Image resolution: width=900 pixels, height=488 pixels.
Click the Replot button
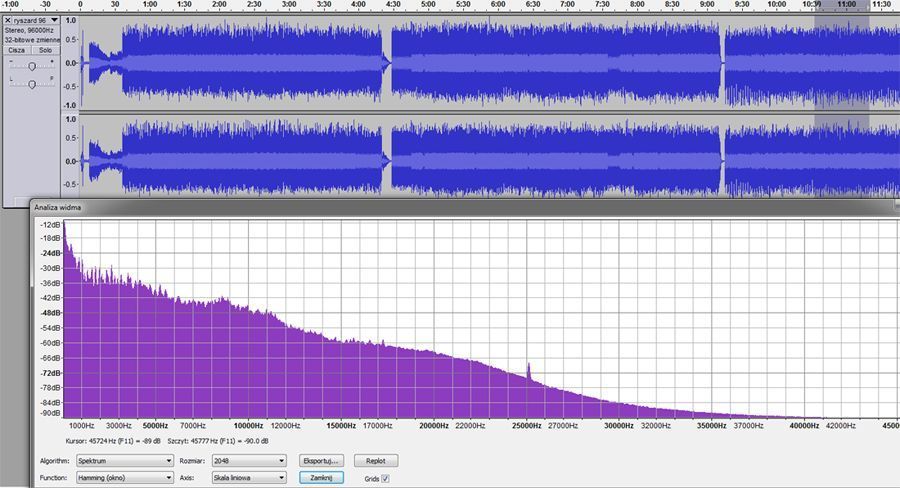pyautogui.click(x=376, y=460)
